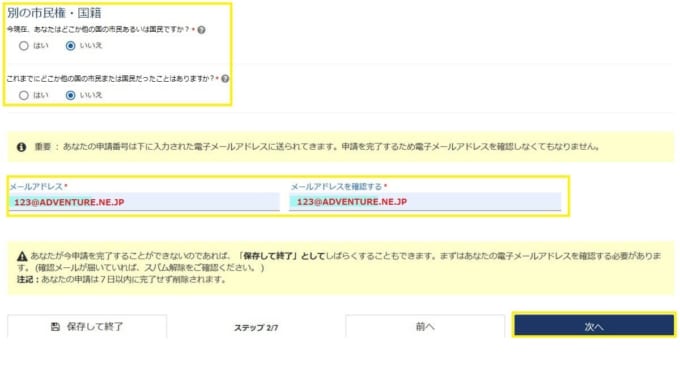The image size is (680, 383).
Task: Open help icon beside past citizenship question
Action: tap(225, 79)
